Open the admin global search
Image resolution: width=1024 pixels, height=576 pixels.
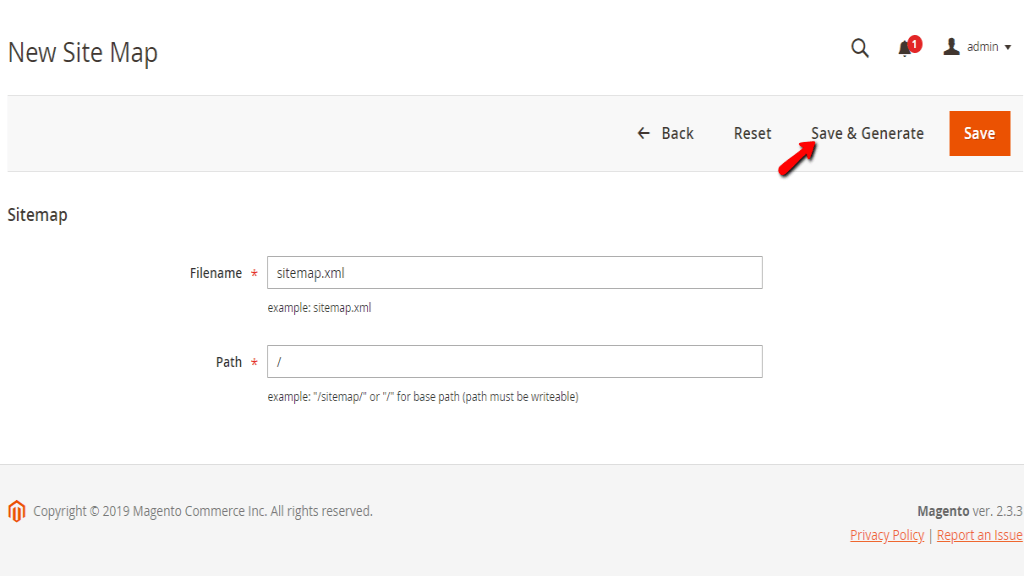(859, 47)
